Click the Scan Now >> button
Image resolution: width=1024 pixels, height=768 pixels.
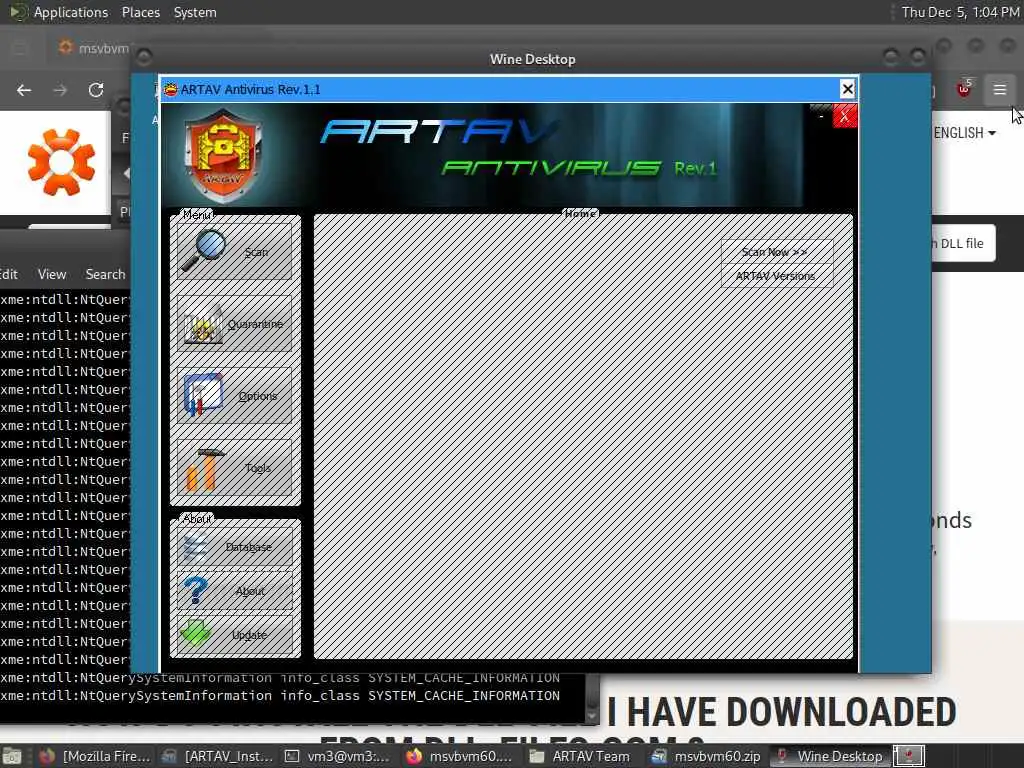click(x=776, y=251)
